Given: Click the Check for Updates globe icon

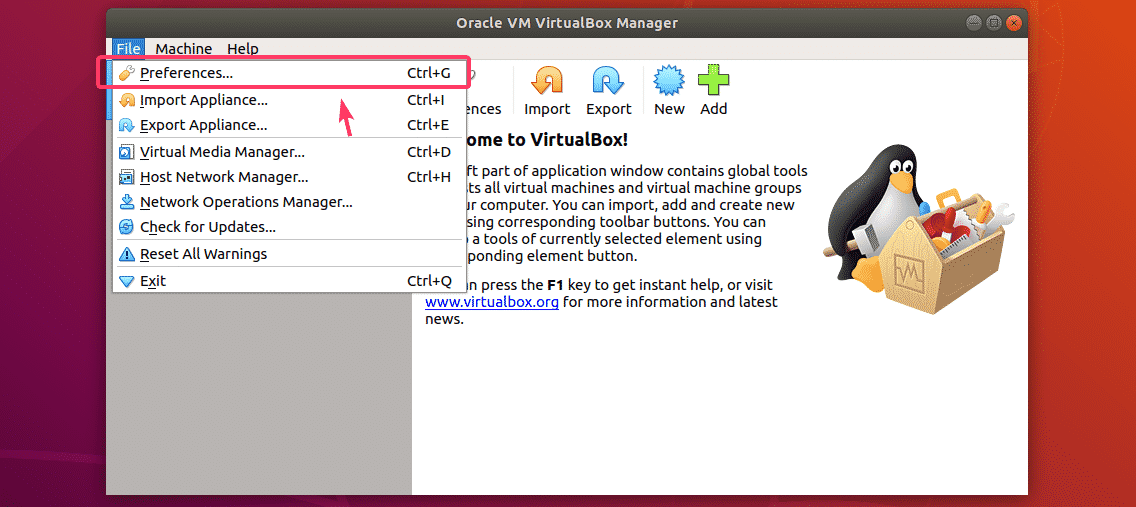Looking at the screenshot, I should (127, 227).
